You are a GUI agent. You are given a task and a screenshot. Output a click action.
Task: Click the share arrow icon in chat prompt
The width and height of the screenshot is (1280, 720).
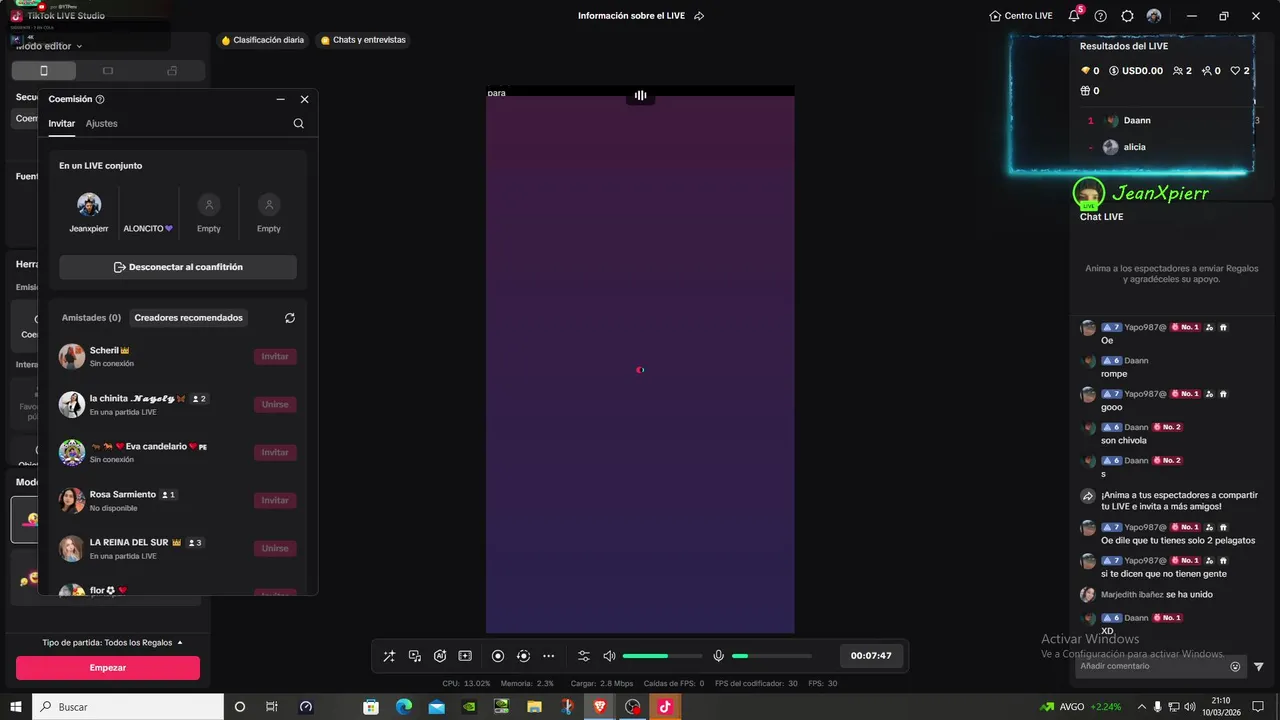(1088, 497)
